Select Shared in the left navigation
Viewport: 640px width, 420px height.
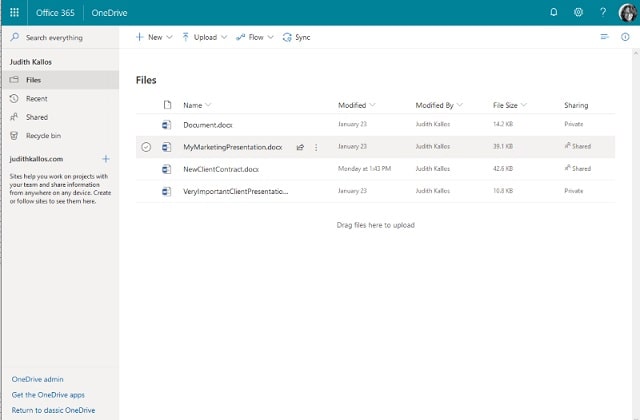click(60, 117)
